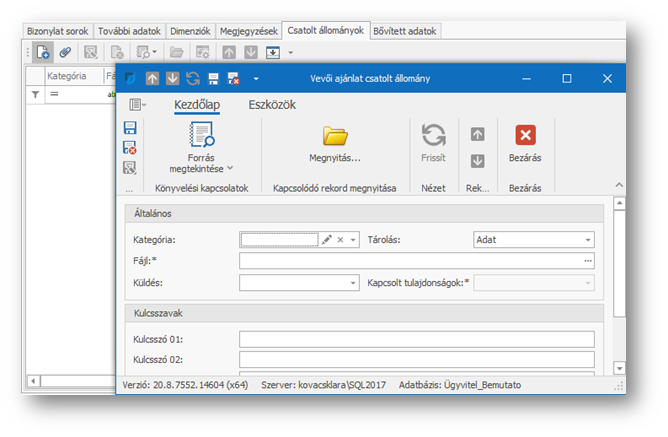Open the Bővített adatok tab
Viewport: 668px width, 437px height.
click(404, 31)
